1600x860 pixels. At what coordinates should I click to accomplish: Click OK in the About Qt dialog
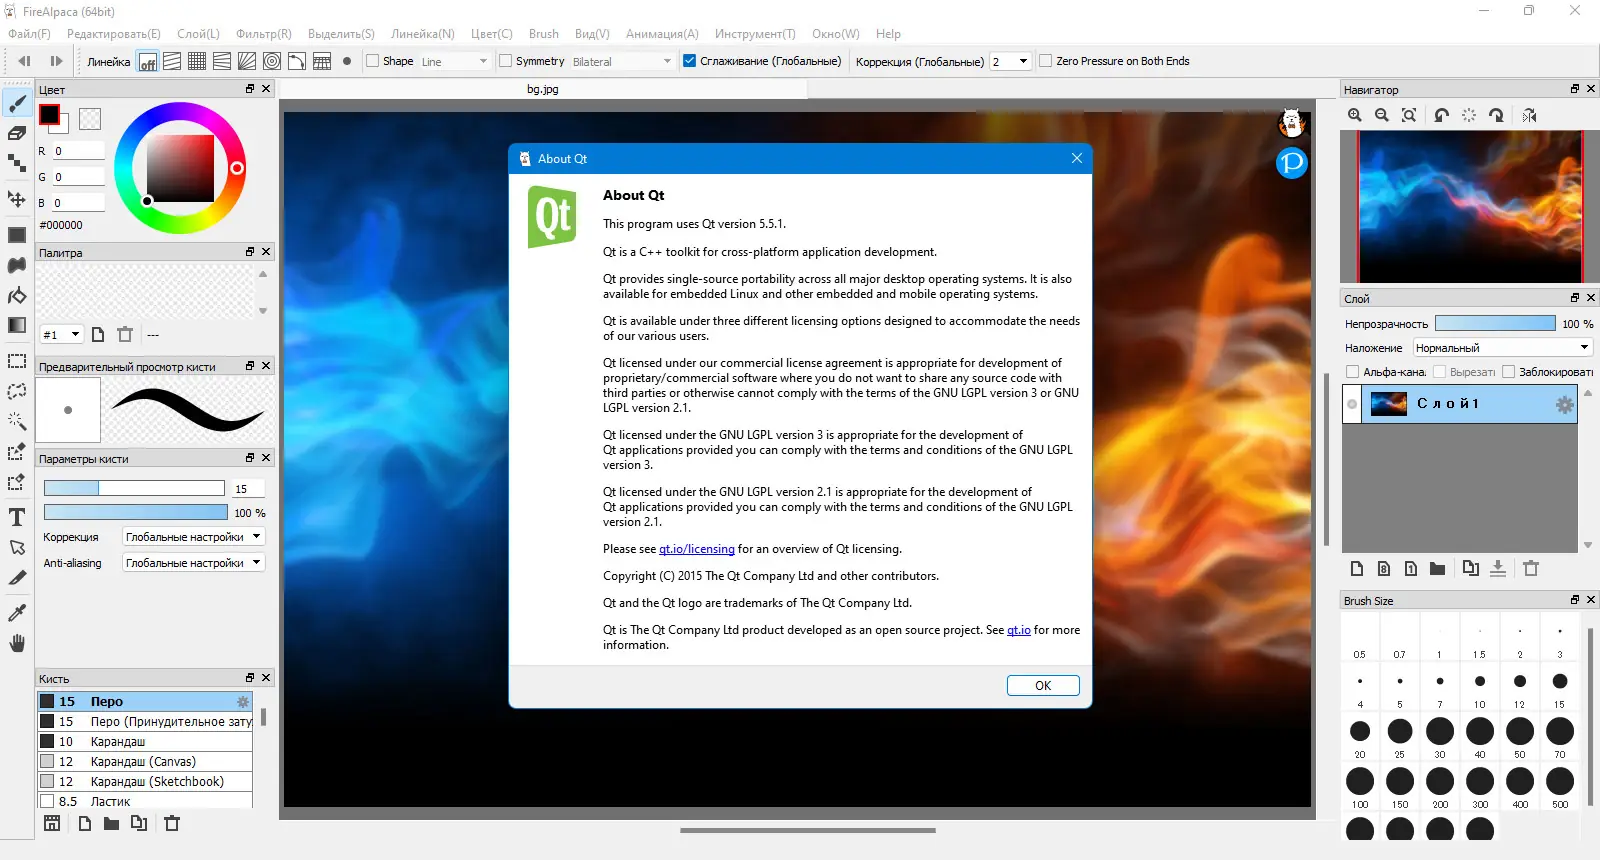[1043, 686]
